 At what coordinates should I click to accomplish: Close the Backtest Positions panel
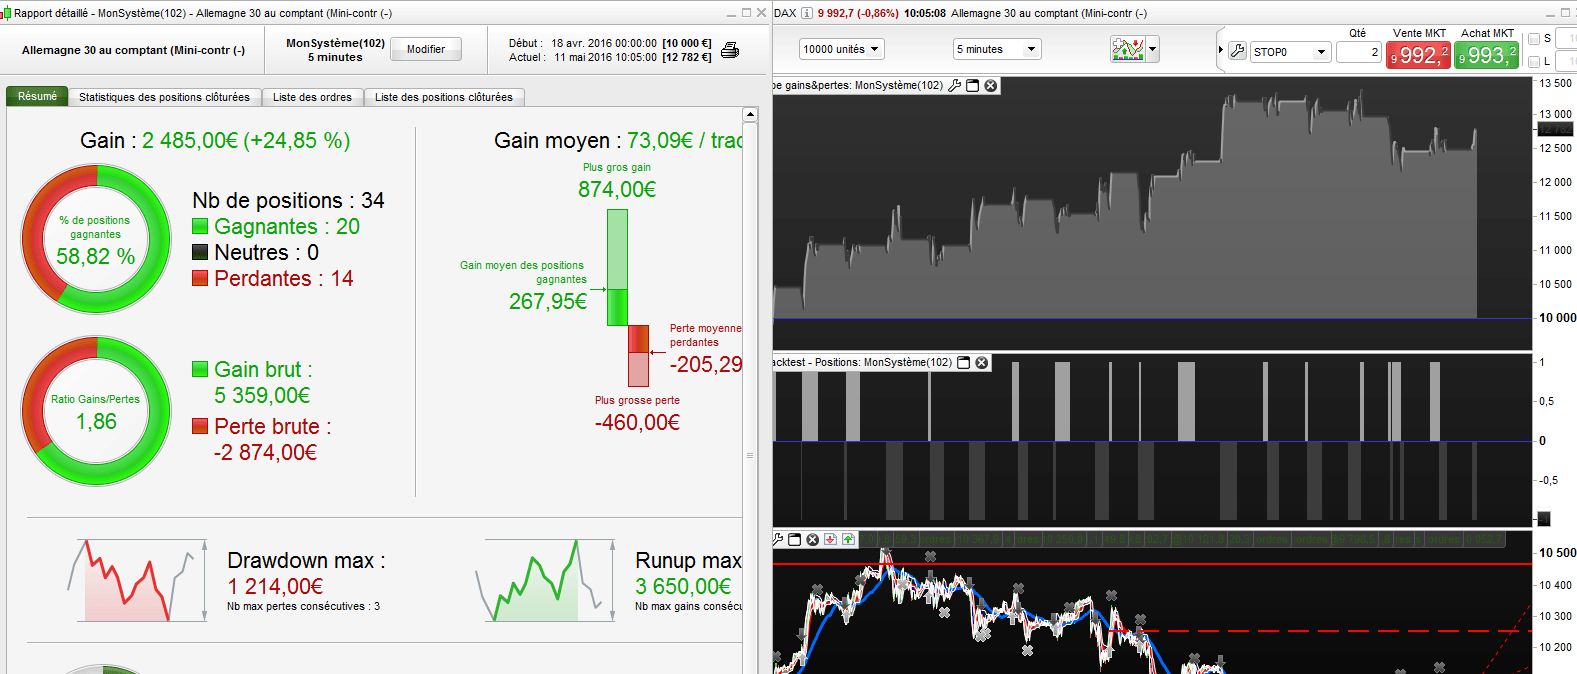pos(982,362)
